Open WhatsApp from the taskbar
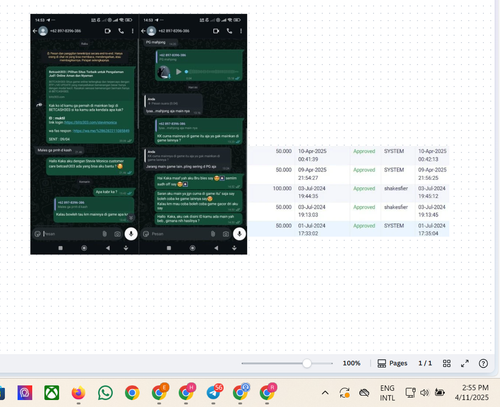Viewport: 500px width, 407px height. pyautogui.click(x=105, y=393)
